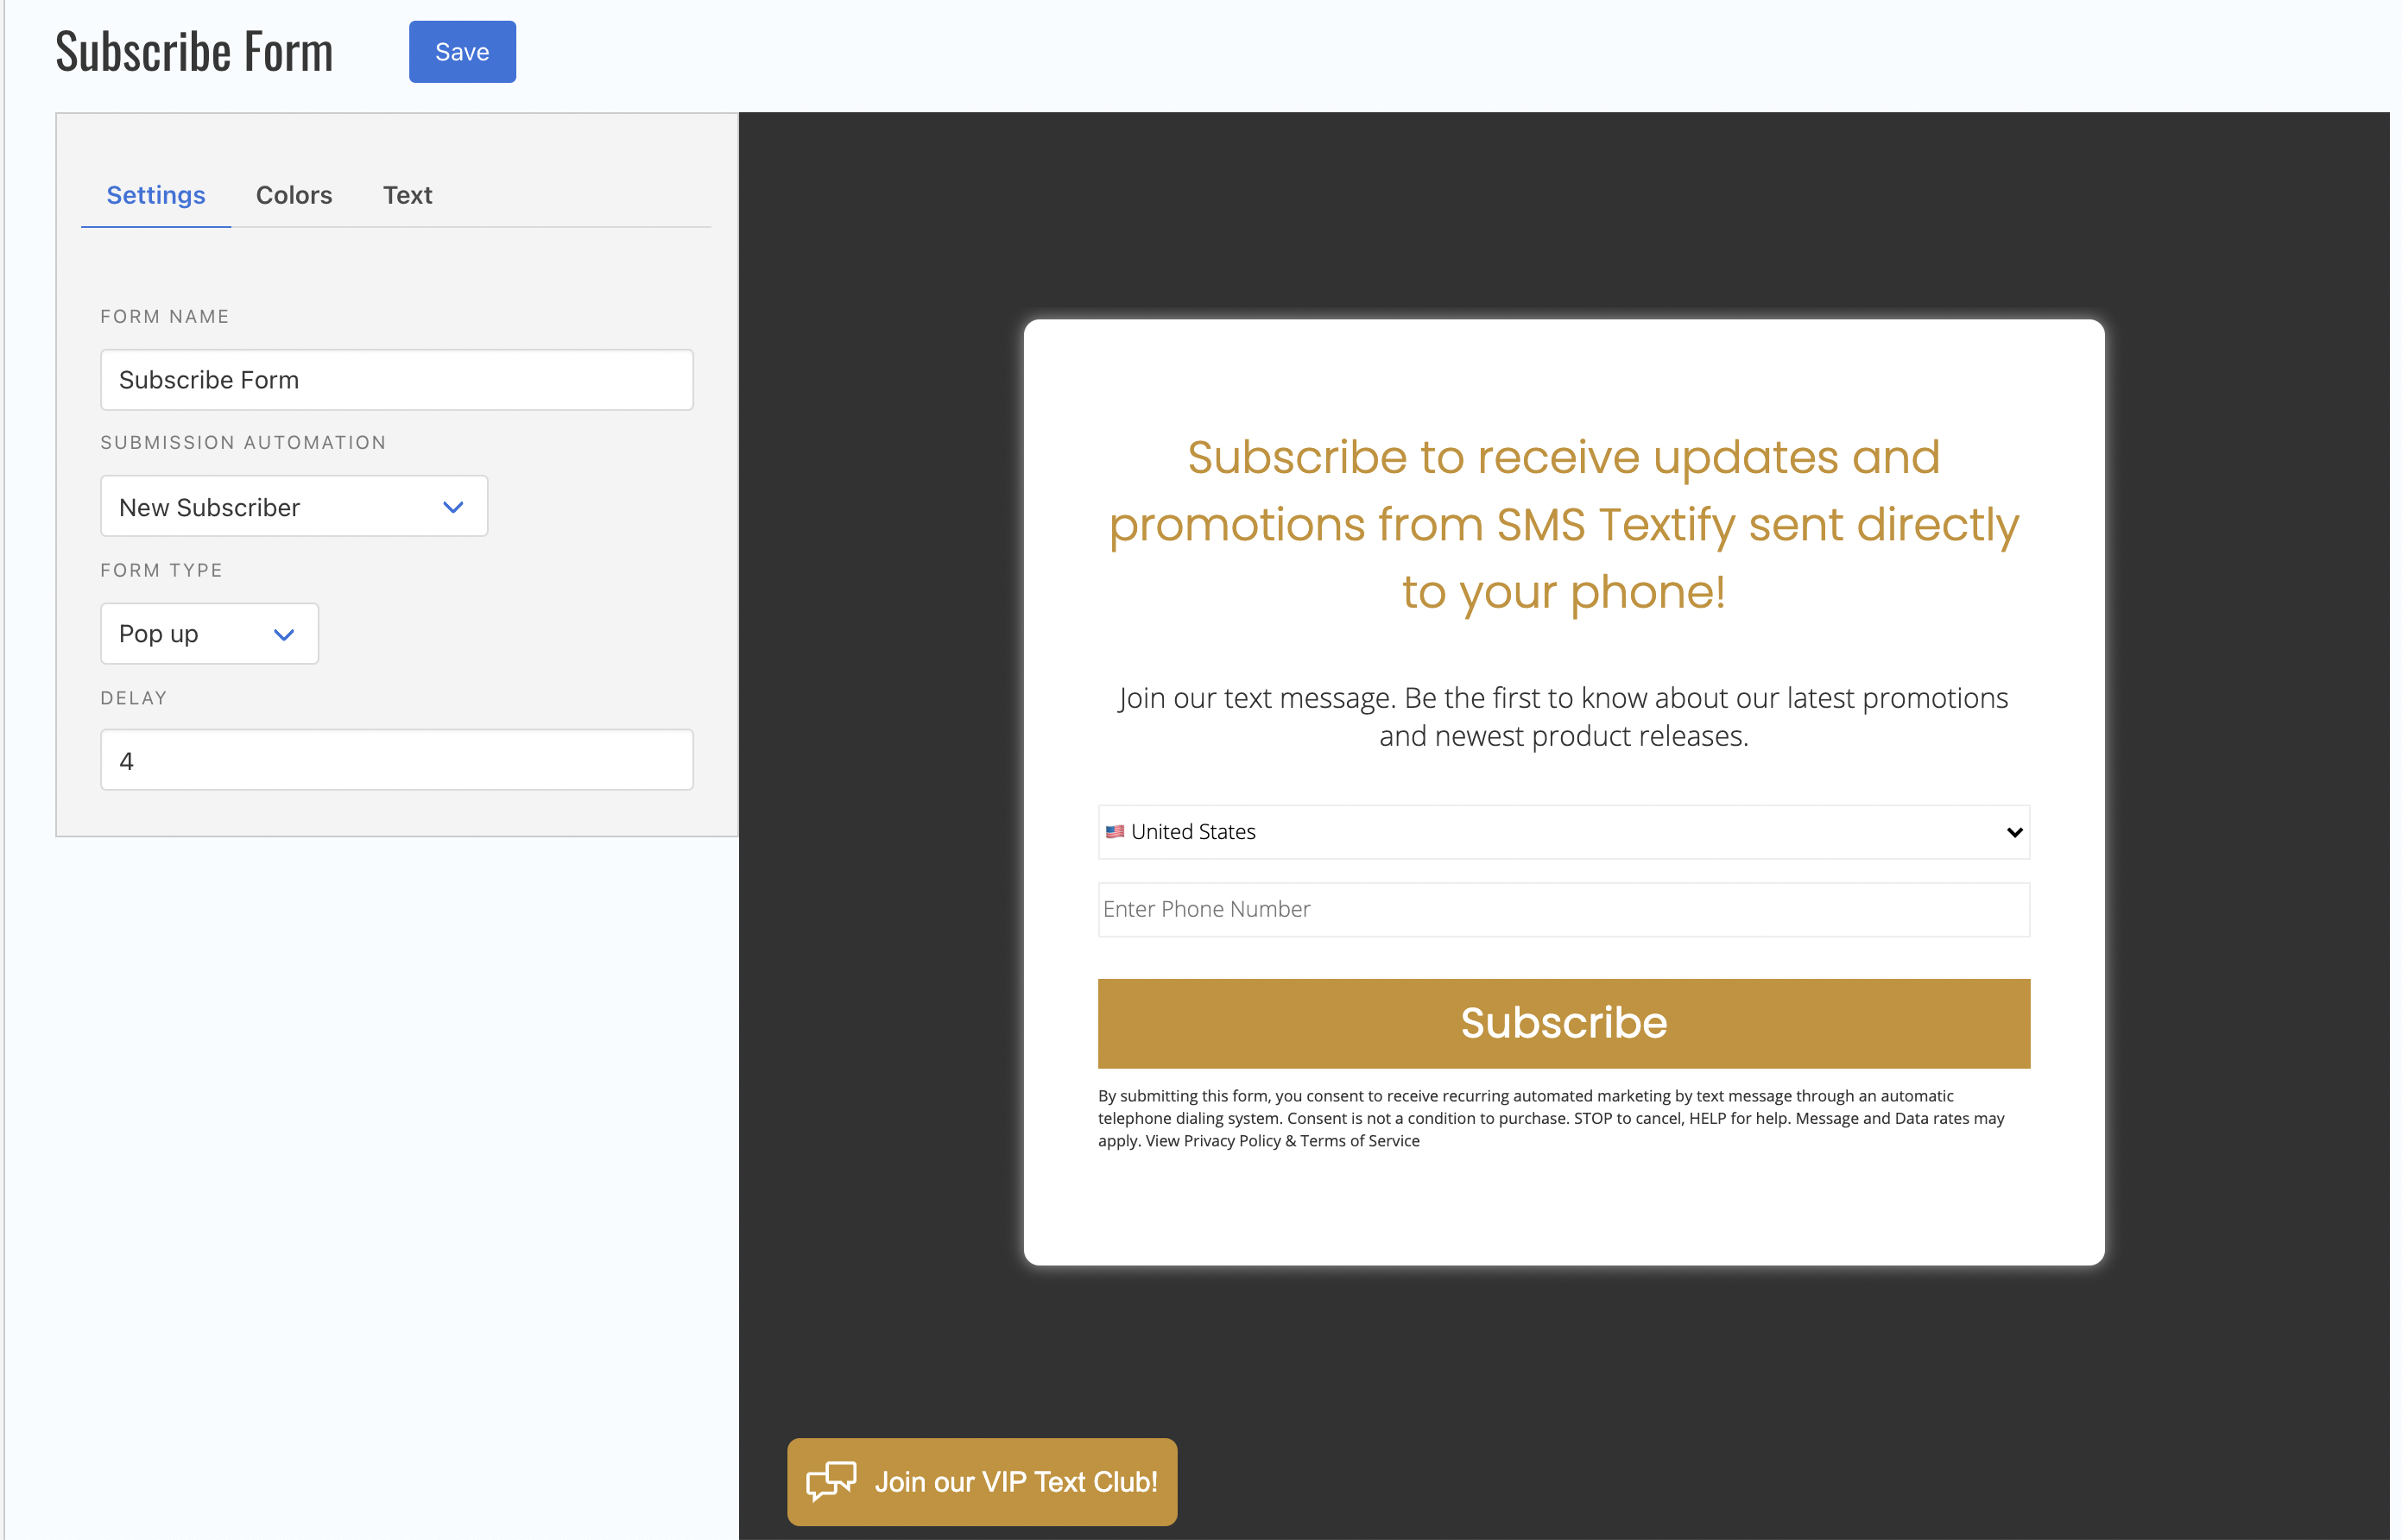
Task: Focus the Enter Phone Number field
Action: coord(1563,909)
